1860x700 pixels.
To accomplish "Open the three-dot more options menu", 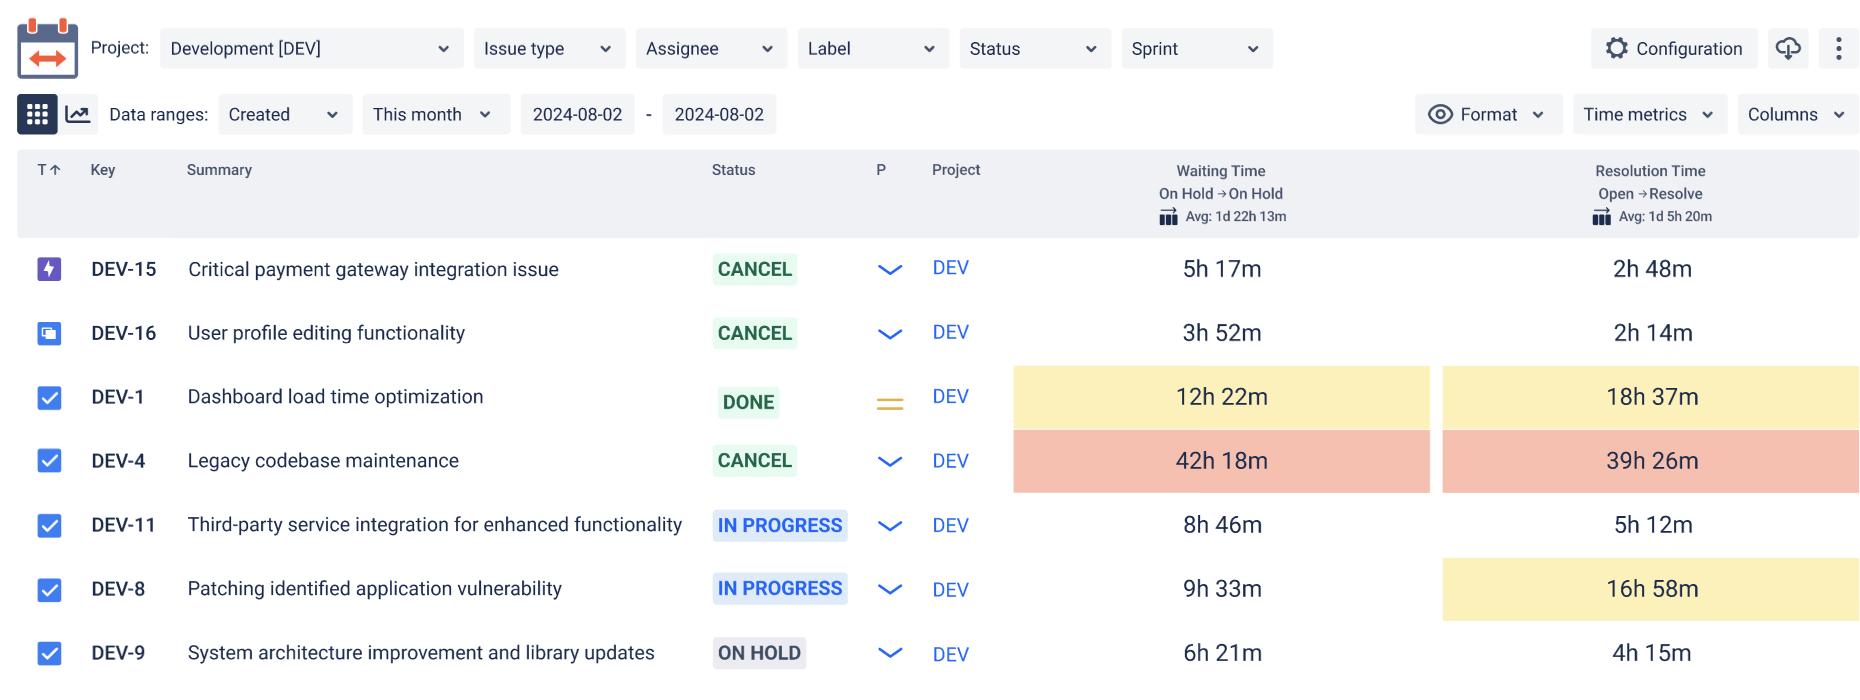I will click(1838, 48).
